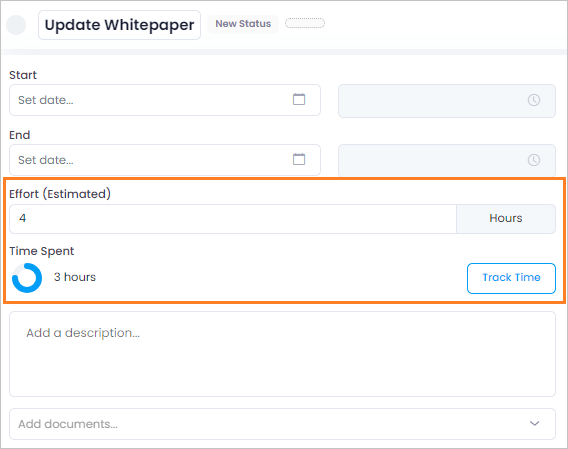The width and height of the screenshot is (568, 449).
Task: Click the Time Spent progress ring
Action: 27,278
